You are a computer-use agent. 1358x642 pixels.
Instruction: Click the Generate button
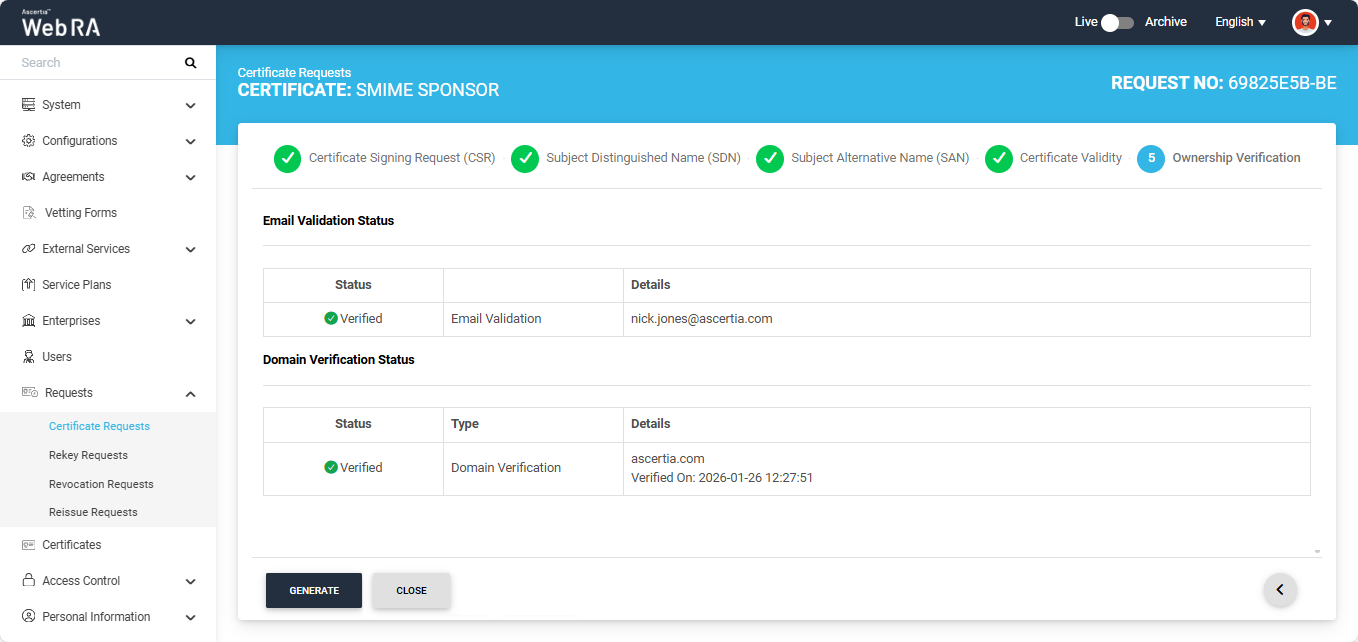[x=314, y=591]
